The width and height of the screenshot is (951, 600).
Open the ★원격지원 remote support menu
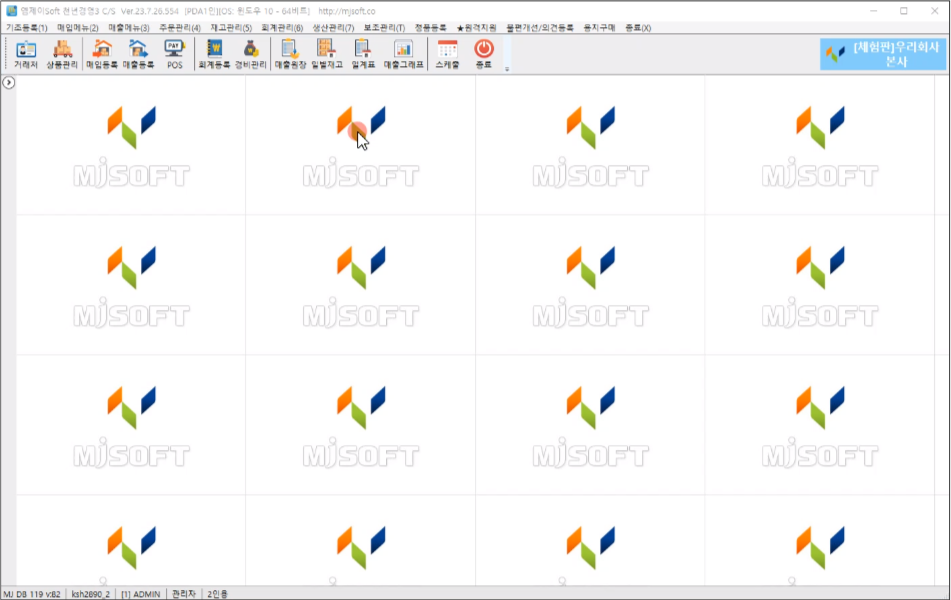point(476,28)
